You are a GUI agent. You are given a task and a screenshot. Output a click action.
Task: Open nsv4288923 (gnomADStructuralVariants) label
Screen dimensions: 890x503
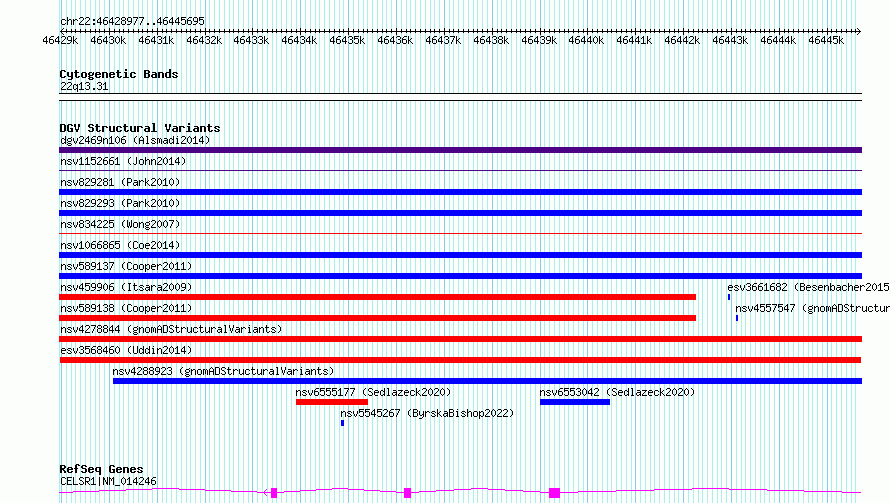pos(223,371)
